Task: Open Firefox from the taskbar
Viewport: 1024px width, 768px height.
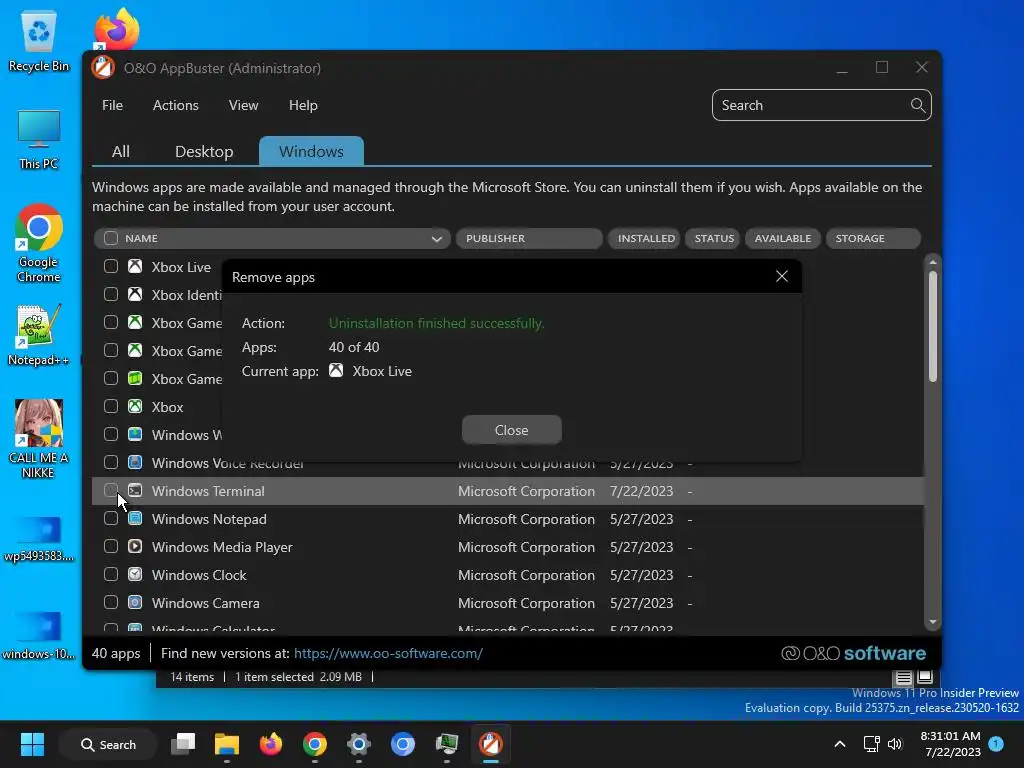Action: [270, 744]
